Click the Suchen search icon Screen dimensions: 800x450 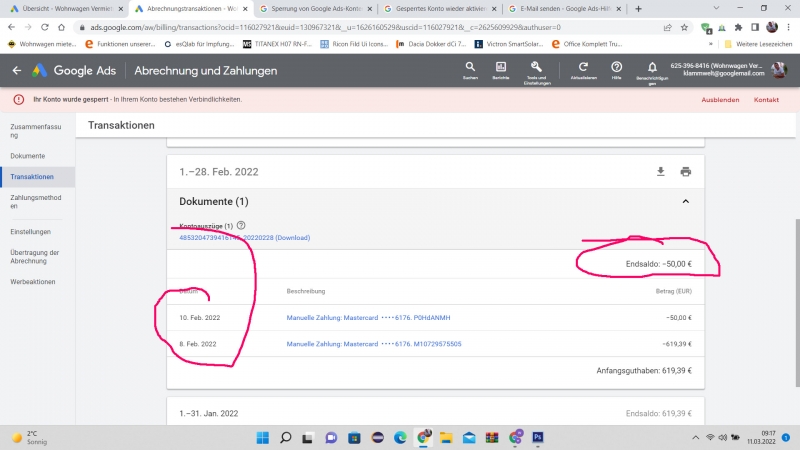[470, 67]
